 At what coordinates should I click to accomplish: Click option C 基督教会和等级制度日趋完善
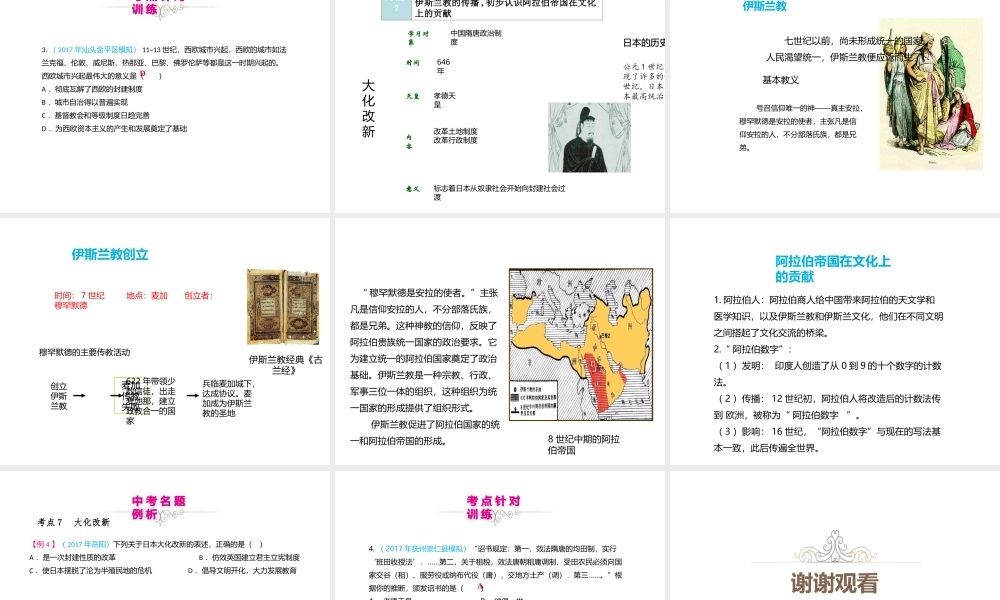[x=96, y=115]
